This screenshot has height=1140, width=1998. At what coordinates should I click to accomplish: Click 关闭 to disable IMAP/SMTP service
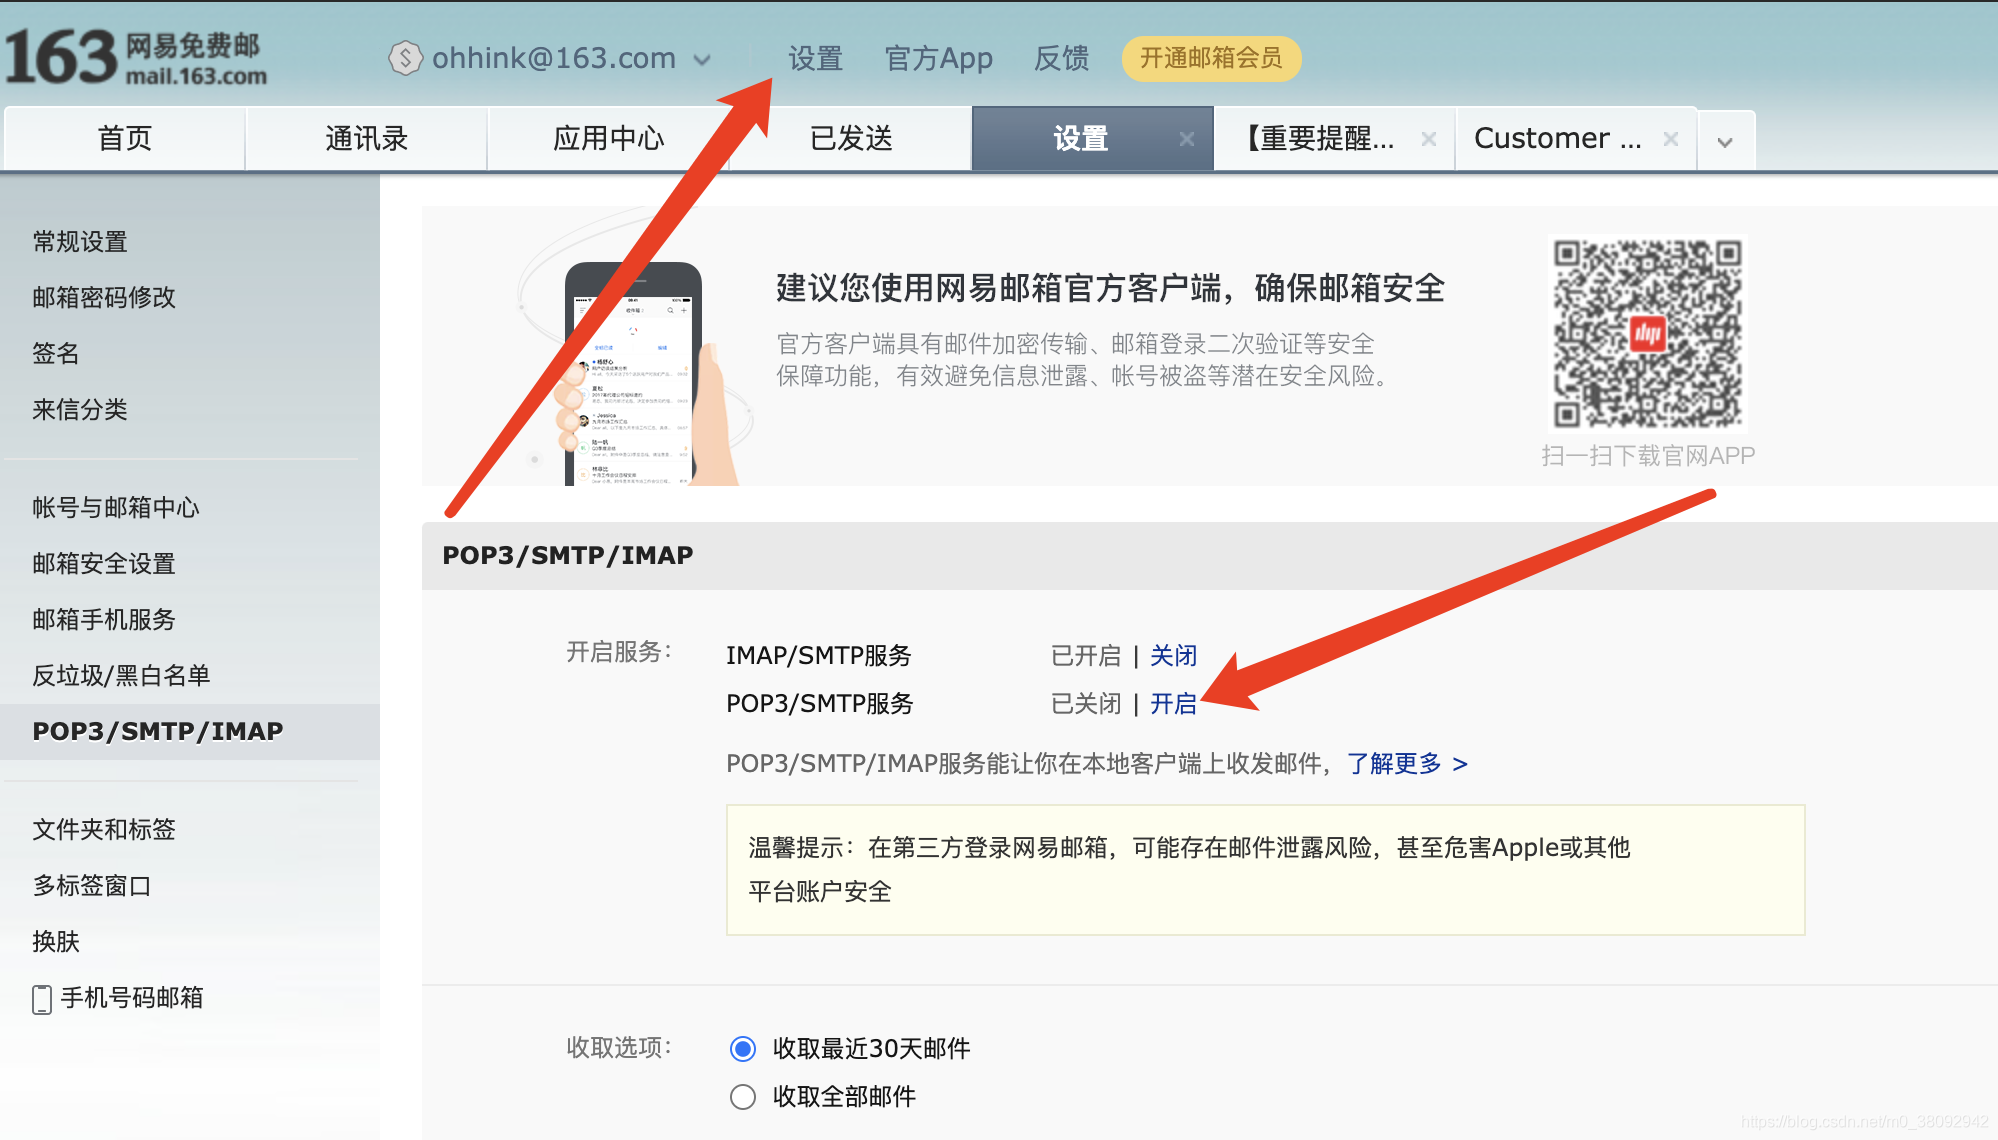coord(1173,656)
